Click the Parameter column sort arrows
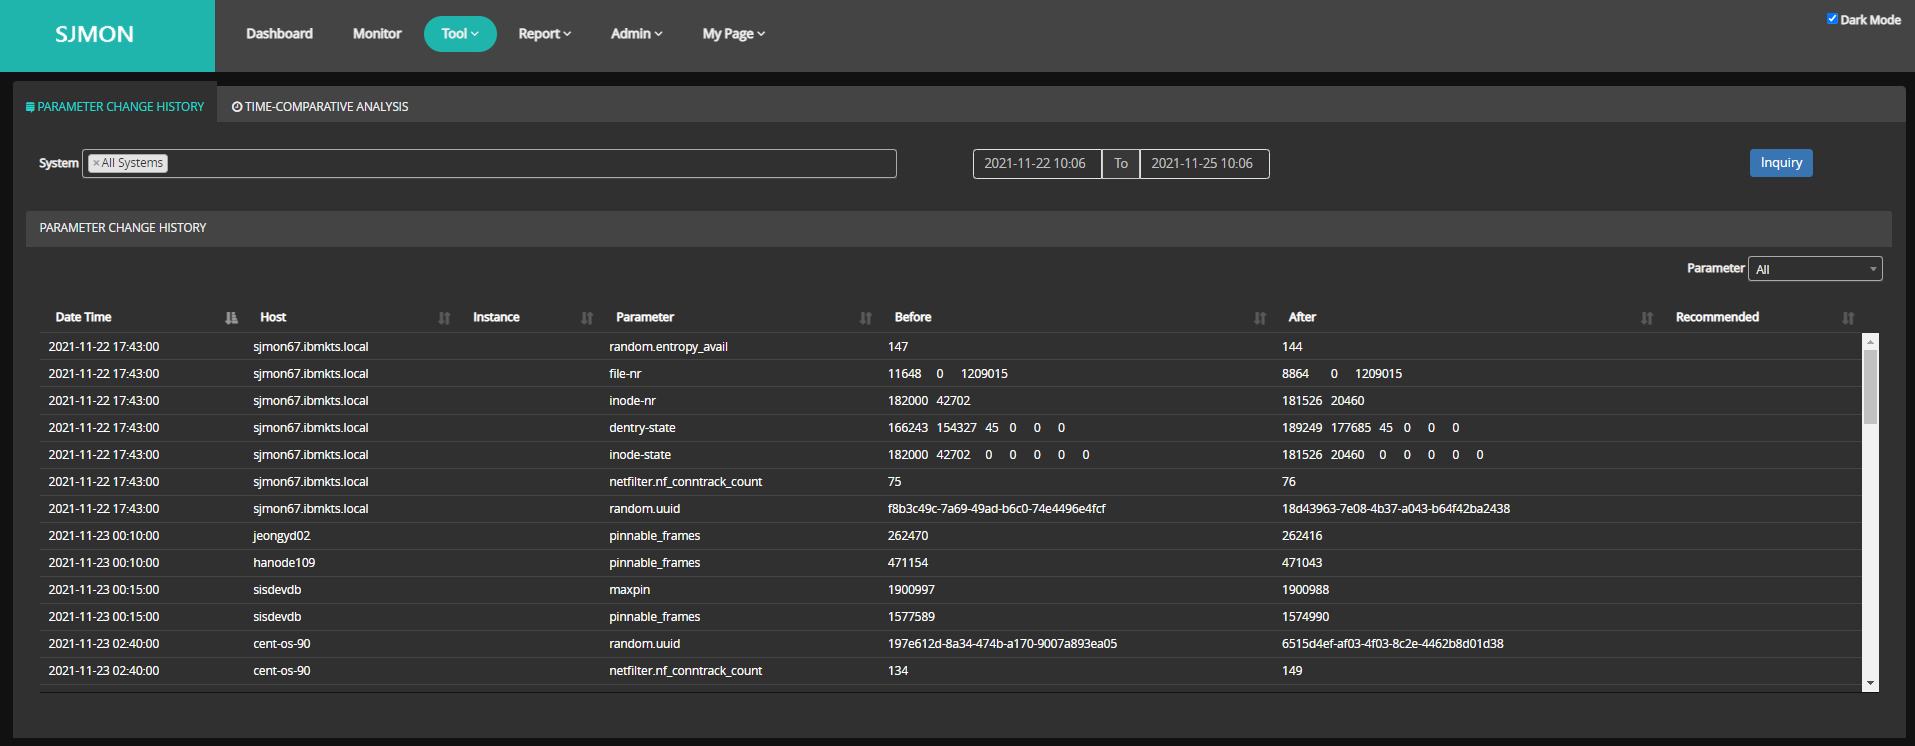 tap(866, 318)
